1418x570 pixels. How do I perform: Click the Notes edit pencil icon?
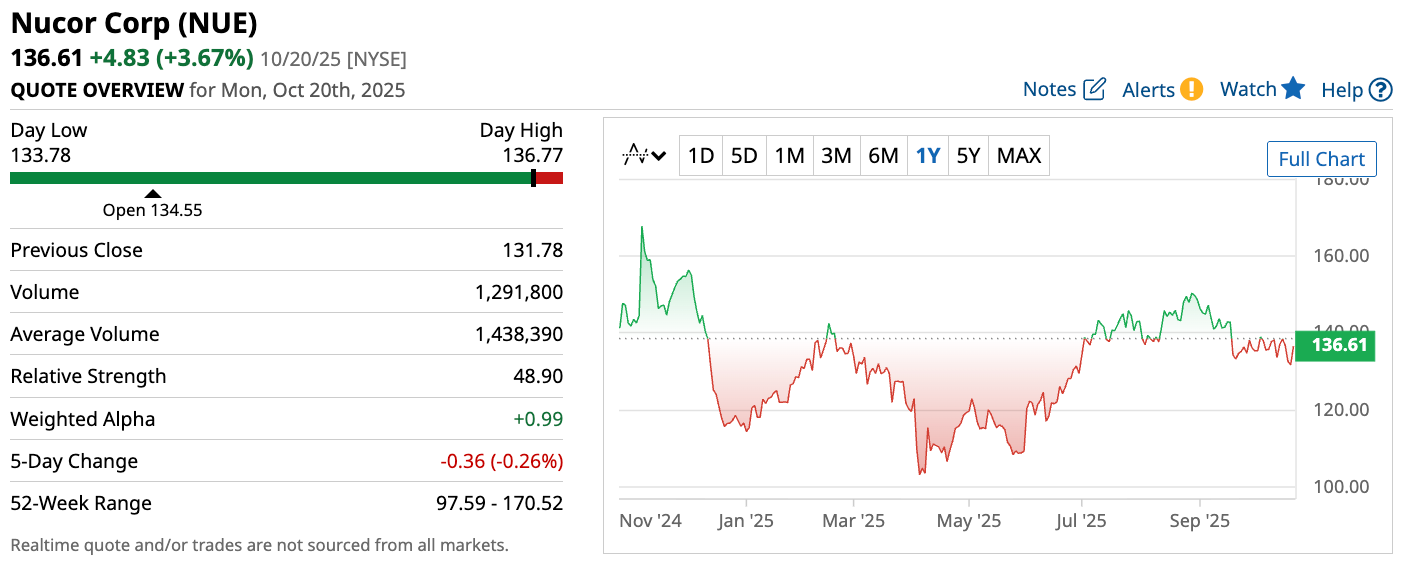click(x=1095, y=89)
